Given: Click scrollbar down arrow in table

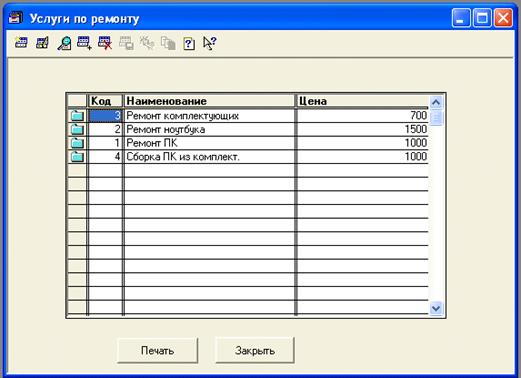Looking at the screenshot, I should click(x=436, y=308).
